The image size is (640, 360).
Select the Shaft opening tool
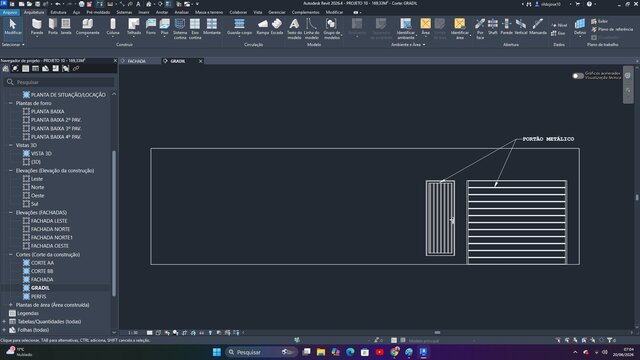point(493,27)
